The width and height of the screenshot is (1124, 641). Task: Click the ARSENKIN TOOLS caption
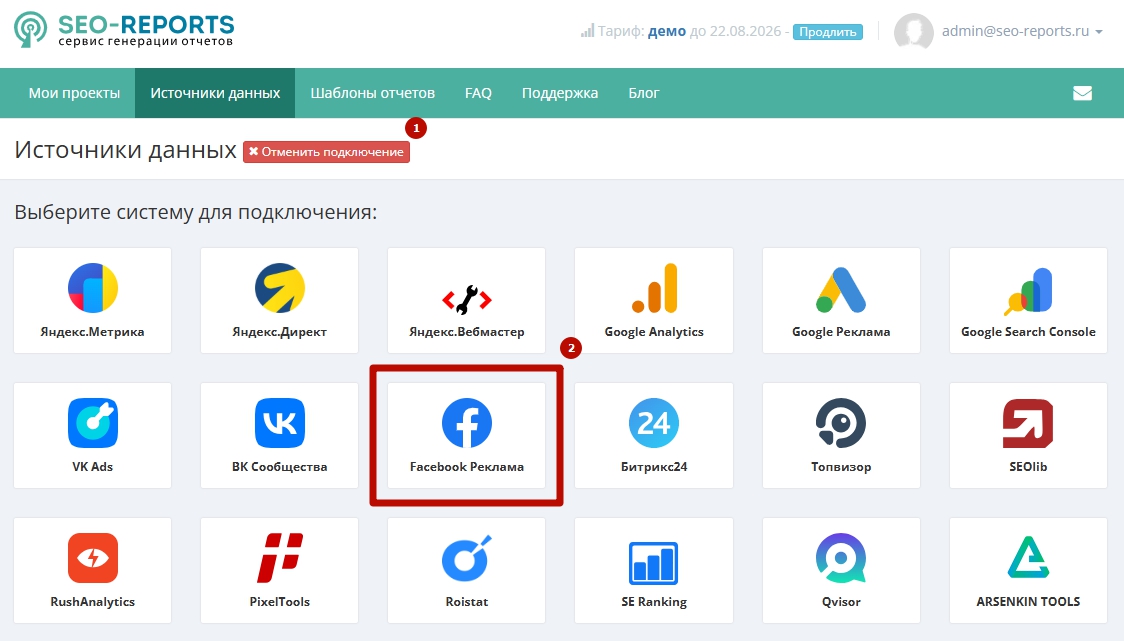pos(1028,602)
